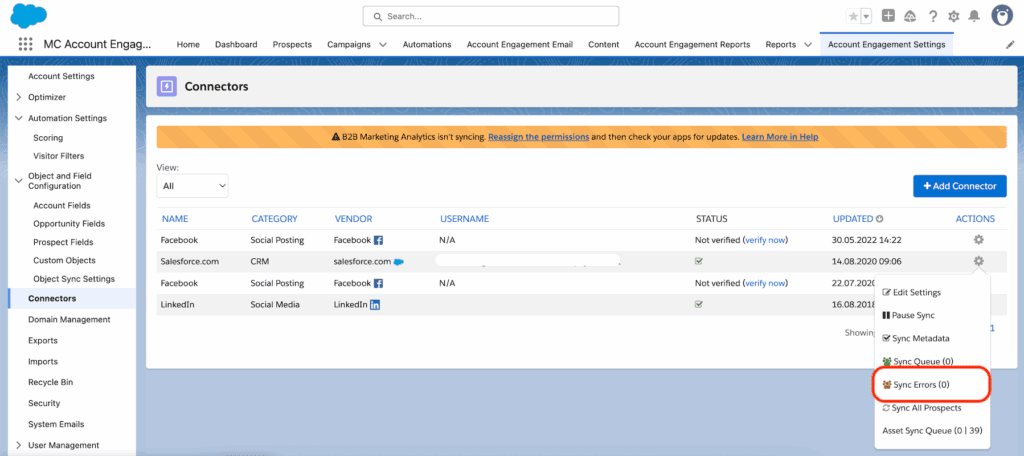1024x456 pixels.
Task: Open the user avatar profile menu
Action: pyautogui.click(x=1002, y=16)
